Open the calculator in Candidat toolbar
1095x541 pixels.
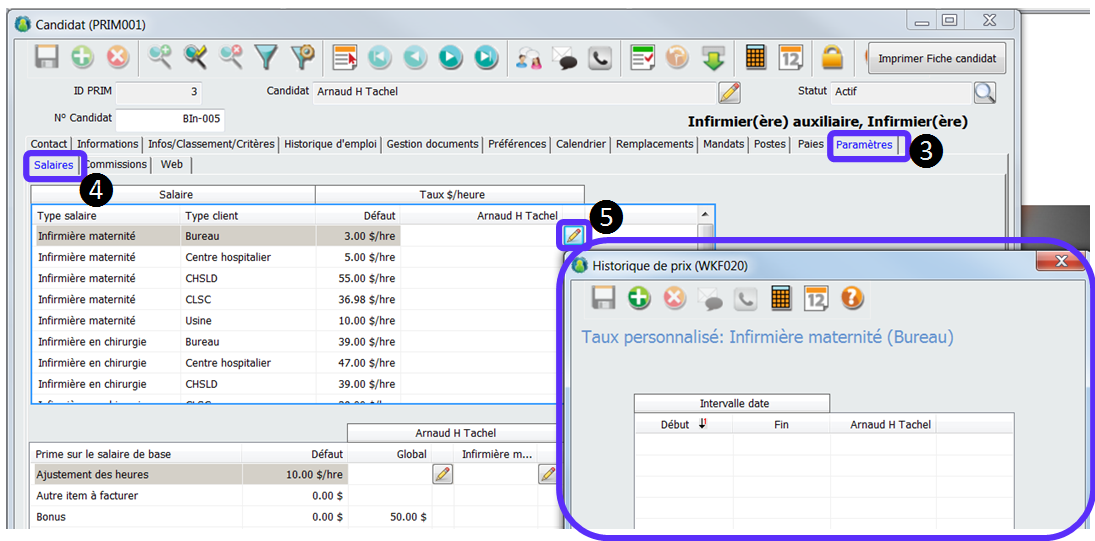[x=755, y=58]
